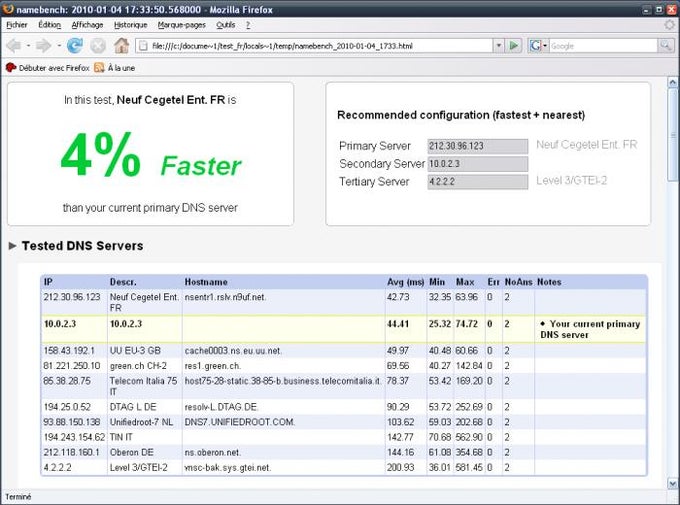
Task: Click hostname resolv-L.DTAG.DE.
Action: coord(221,407)
